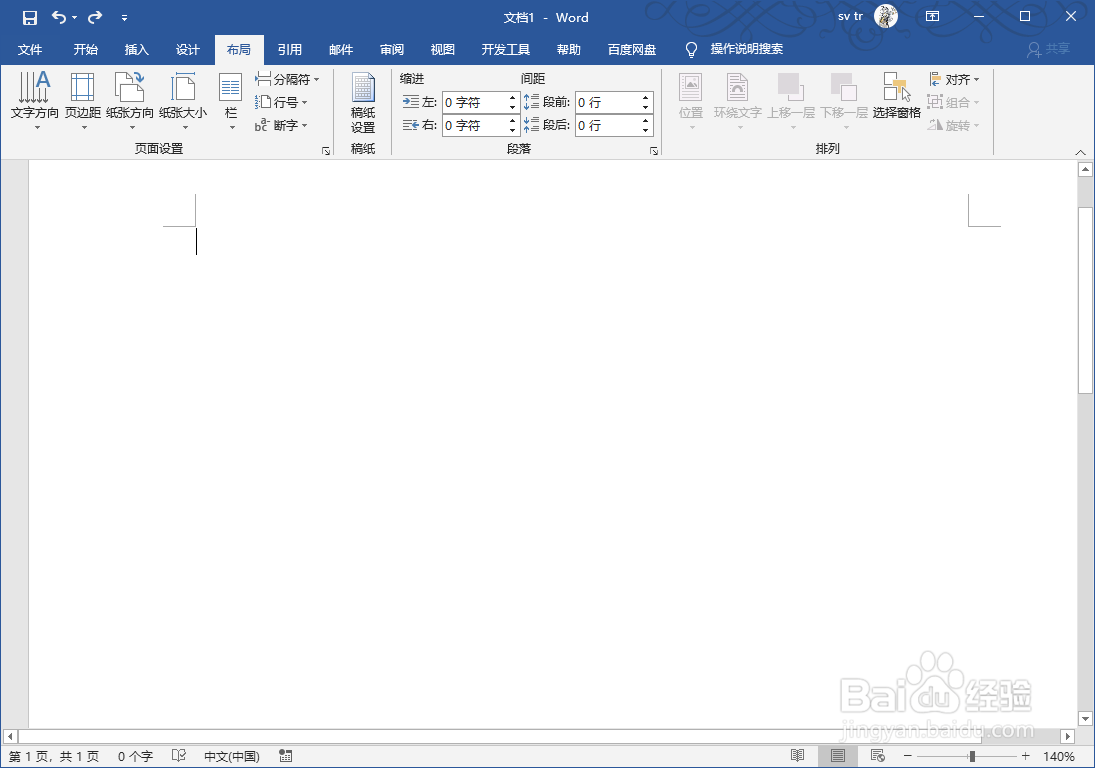Open the paragraph dialog launcher in 段落 group

pos(655,149)
